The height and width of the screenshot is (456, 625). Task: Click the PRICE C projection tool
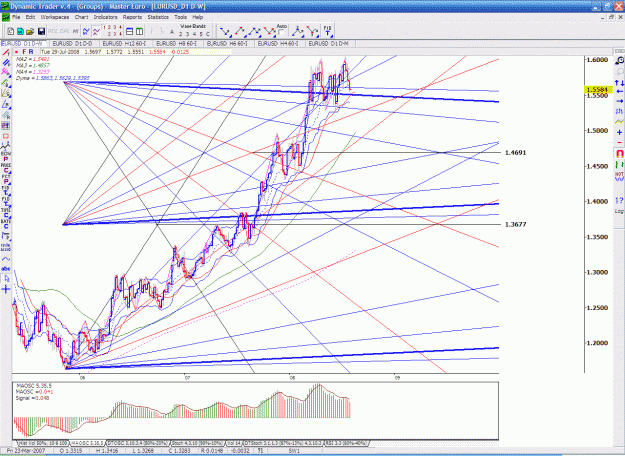click(x=6, y=167)
